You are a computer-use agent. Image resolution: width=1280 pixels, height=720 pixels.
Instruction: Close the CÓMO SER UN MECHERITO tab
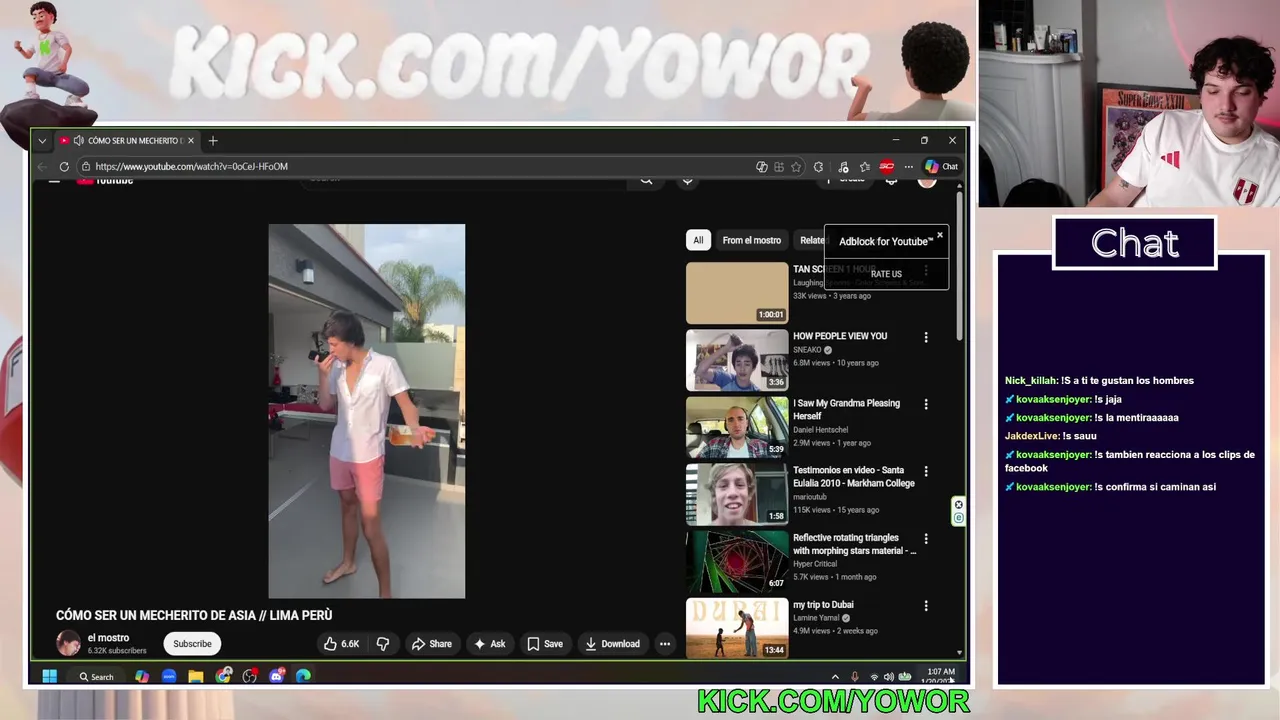pos(190,141)
